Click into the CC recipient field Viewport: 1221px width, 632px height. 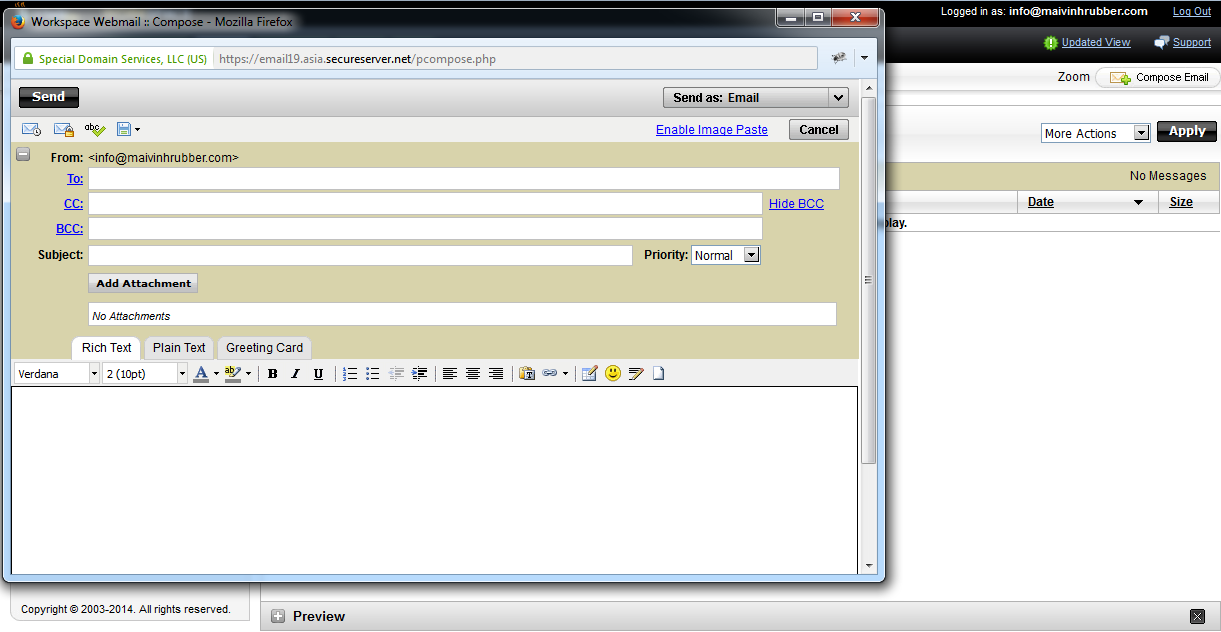pos(425,204)
